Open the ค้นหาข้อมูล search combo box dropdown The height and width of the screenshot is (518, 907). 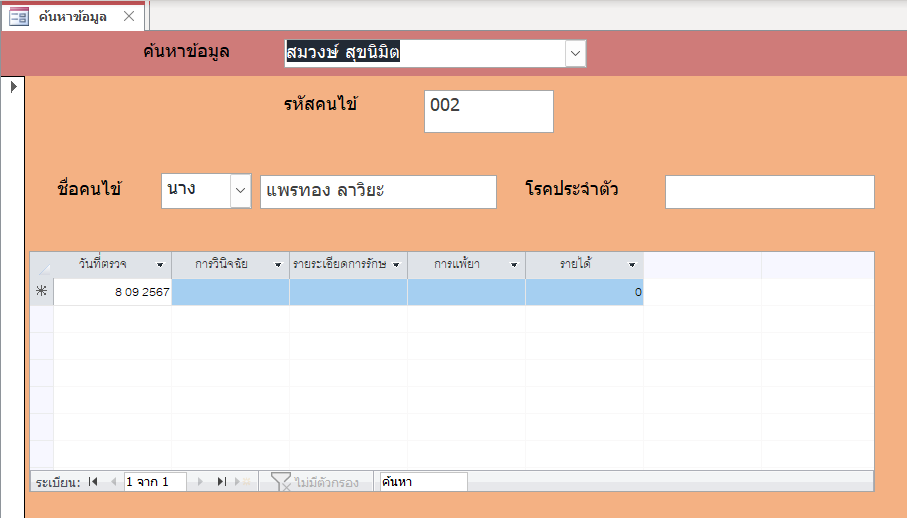tap(575, 53)
